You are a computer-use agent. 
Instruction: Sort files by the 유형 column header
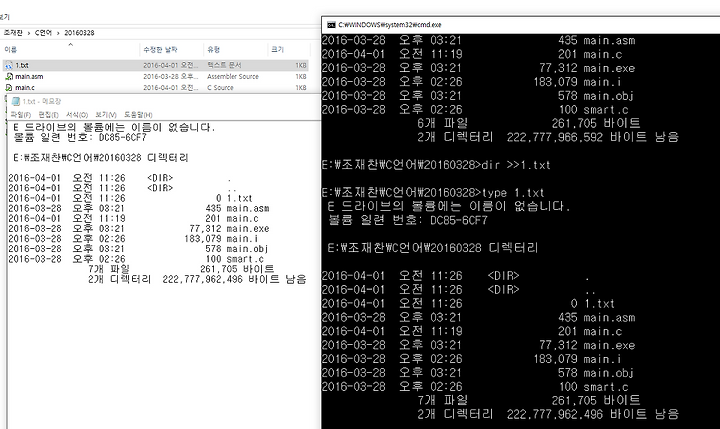[x=214, y=50]
